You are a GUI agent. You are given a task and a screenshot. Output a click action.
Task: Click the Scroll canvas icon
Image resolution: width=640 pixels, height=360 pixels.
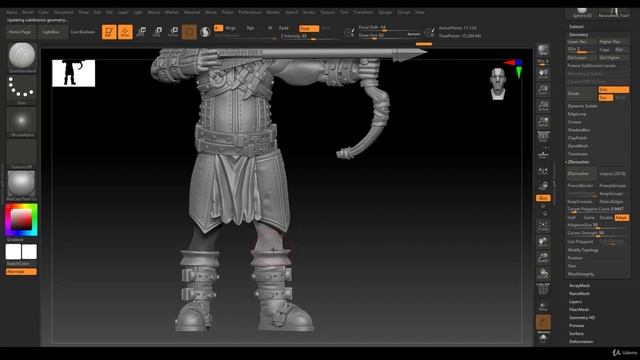(543, 74)
